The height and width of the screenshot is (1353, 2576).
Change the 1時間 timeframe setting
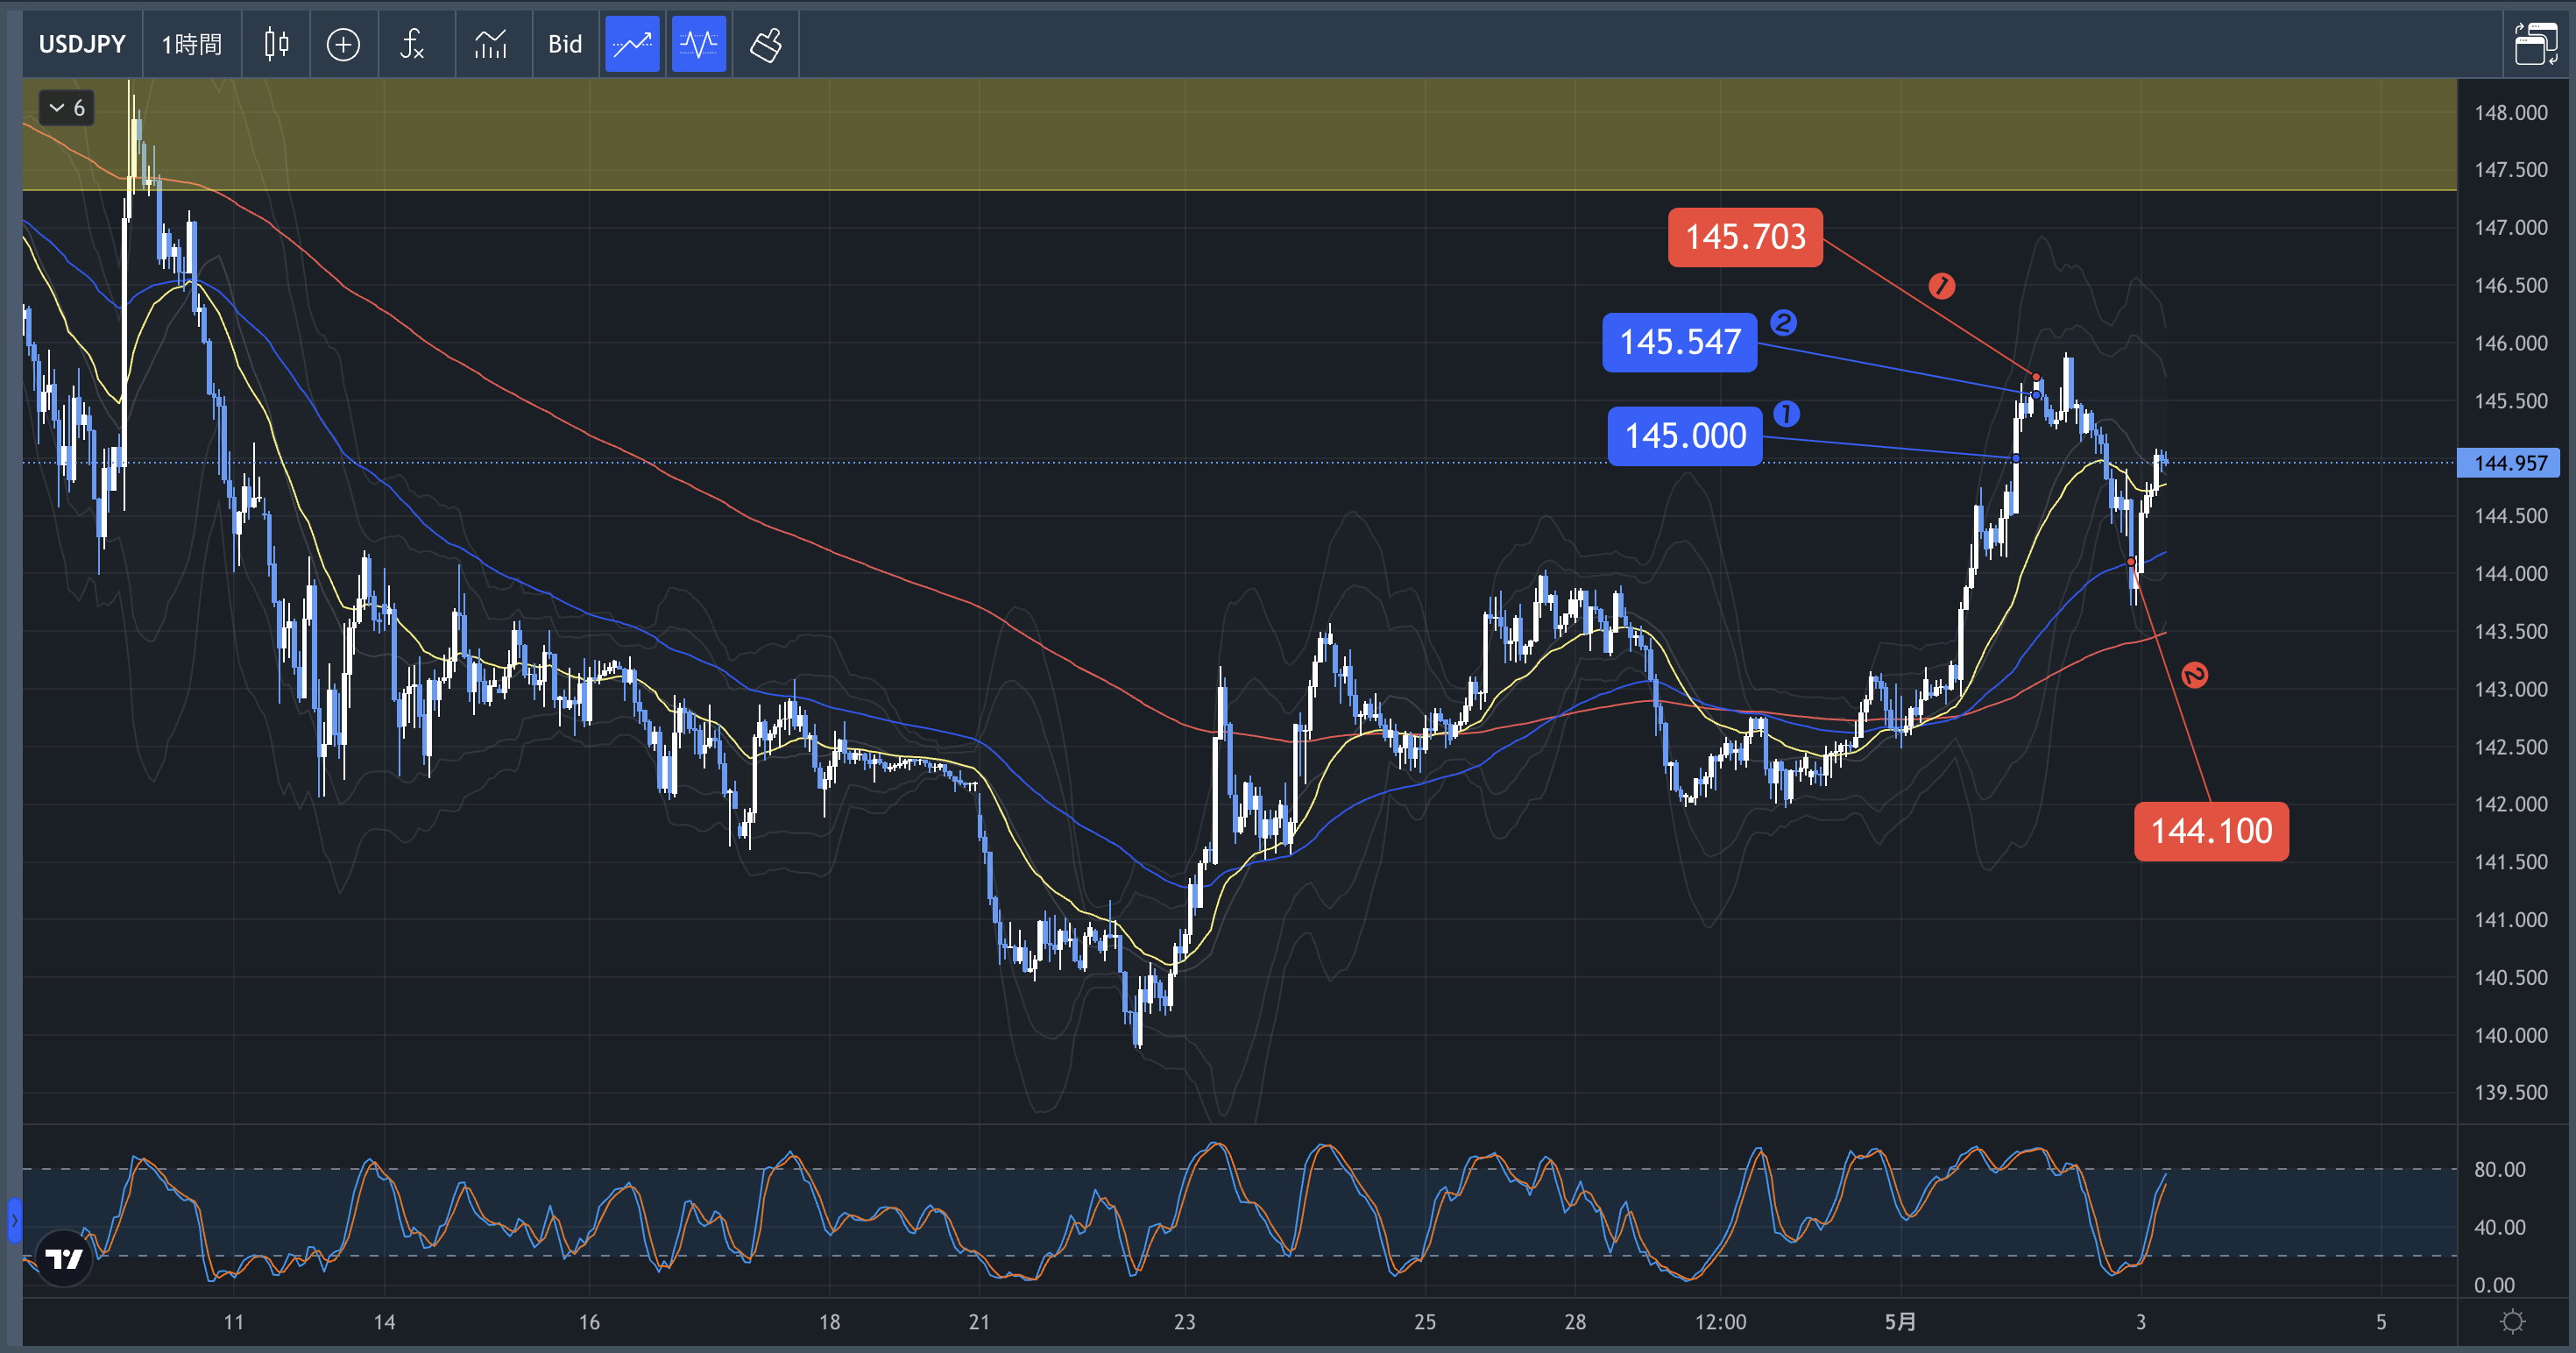pyautogui.click(x=192, y=44)
